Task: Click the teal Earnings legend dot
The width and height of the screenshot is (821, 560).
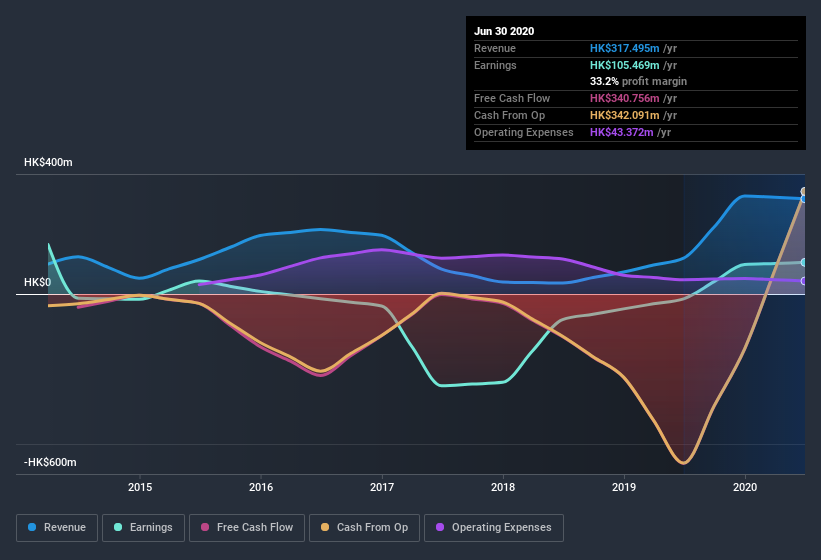Action: 119,527
